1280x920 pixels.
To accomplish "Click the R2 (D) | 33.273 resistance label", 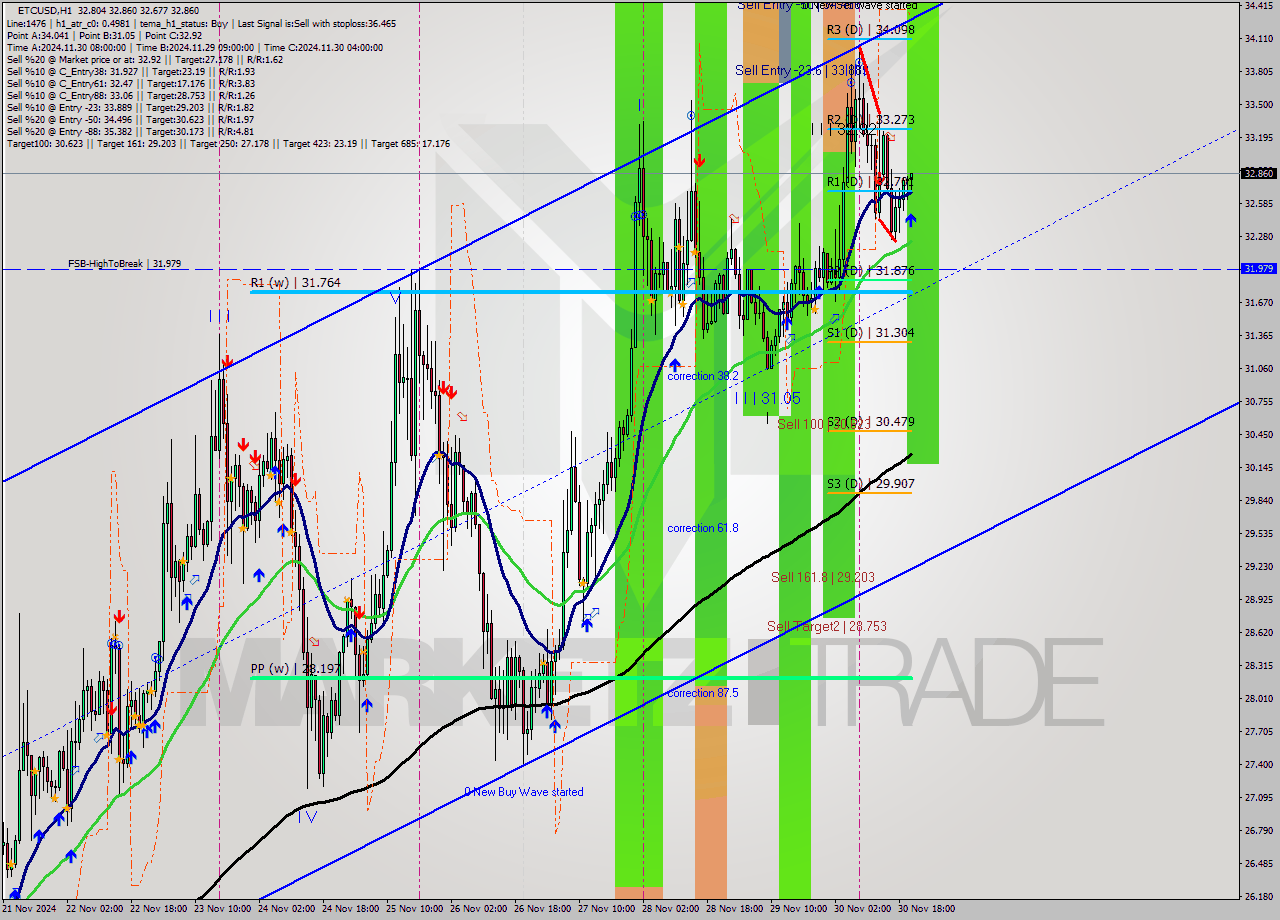I will [x=870, y=120].
